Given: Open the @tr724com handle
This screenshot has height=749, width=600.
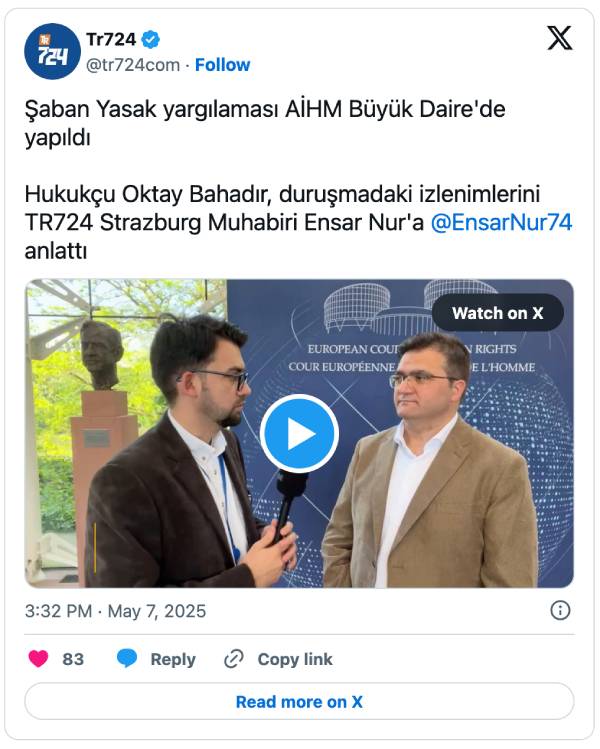Looking at the screenshot, I should pyautogui.click(x=133, y=65).
